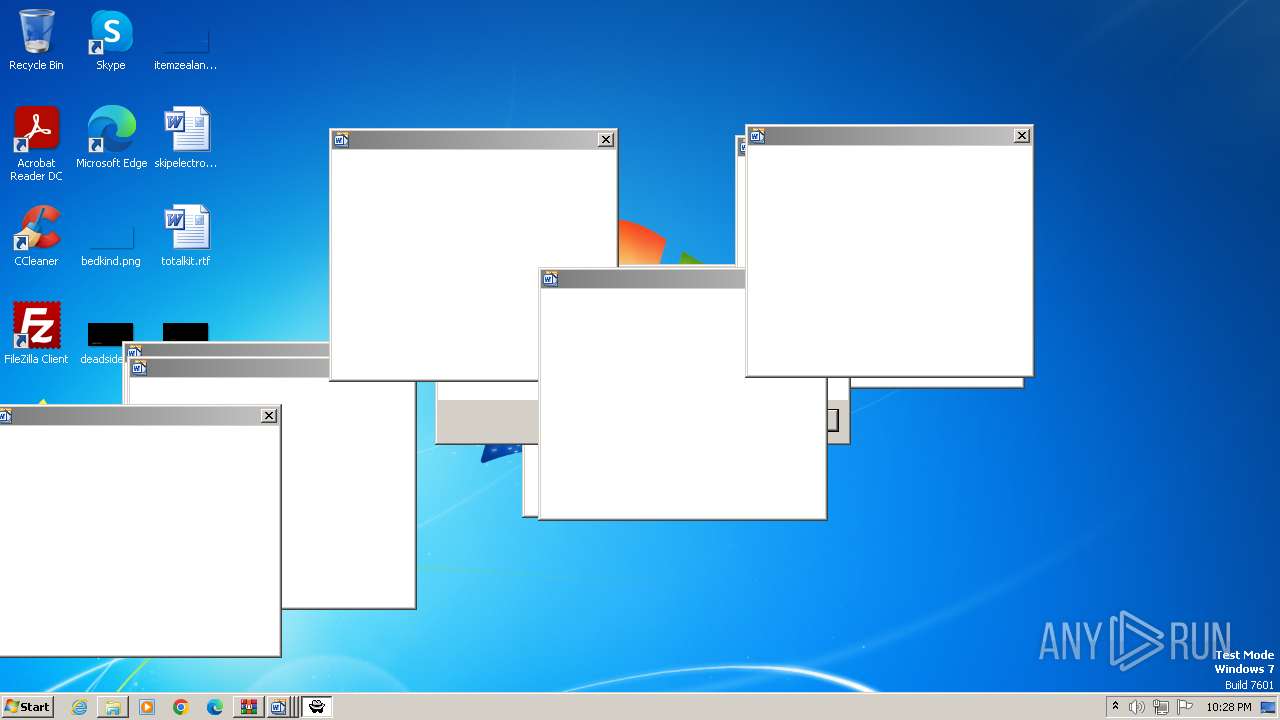Select the active black-and-white app taskbar button
The width and height of the screenshot is (1280, 720).
tap(317, 707)
